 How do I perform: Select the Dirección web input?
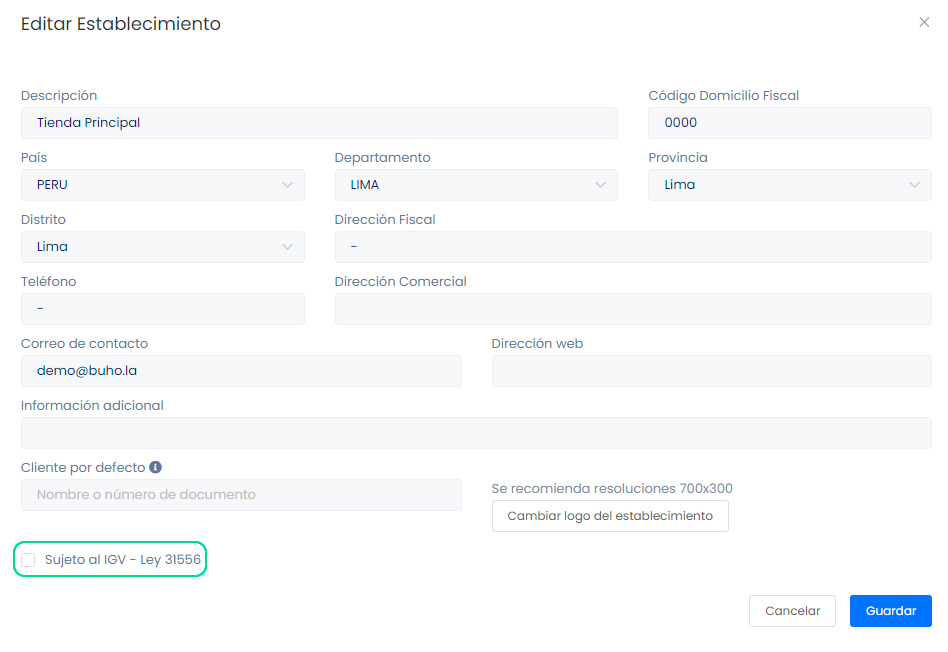pyautogui.click(x=711, y=371)
